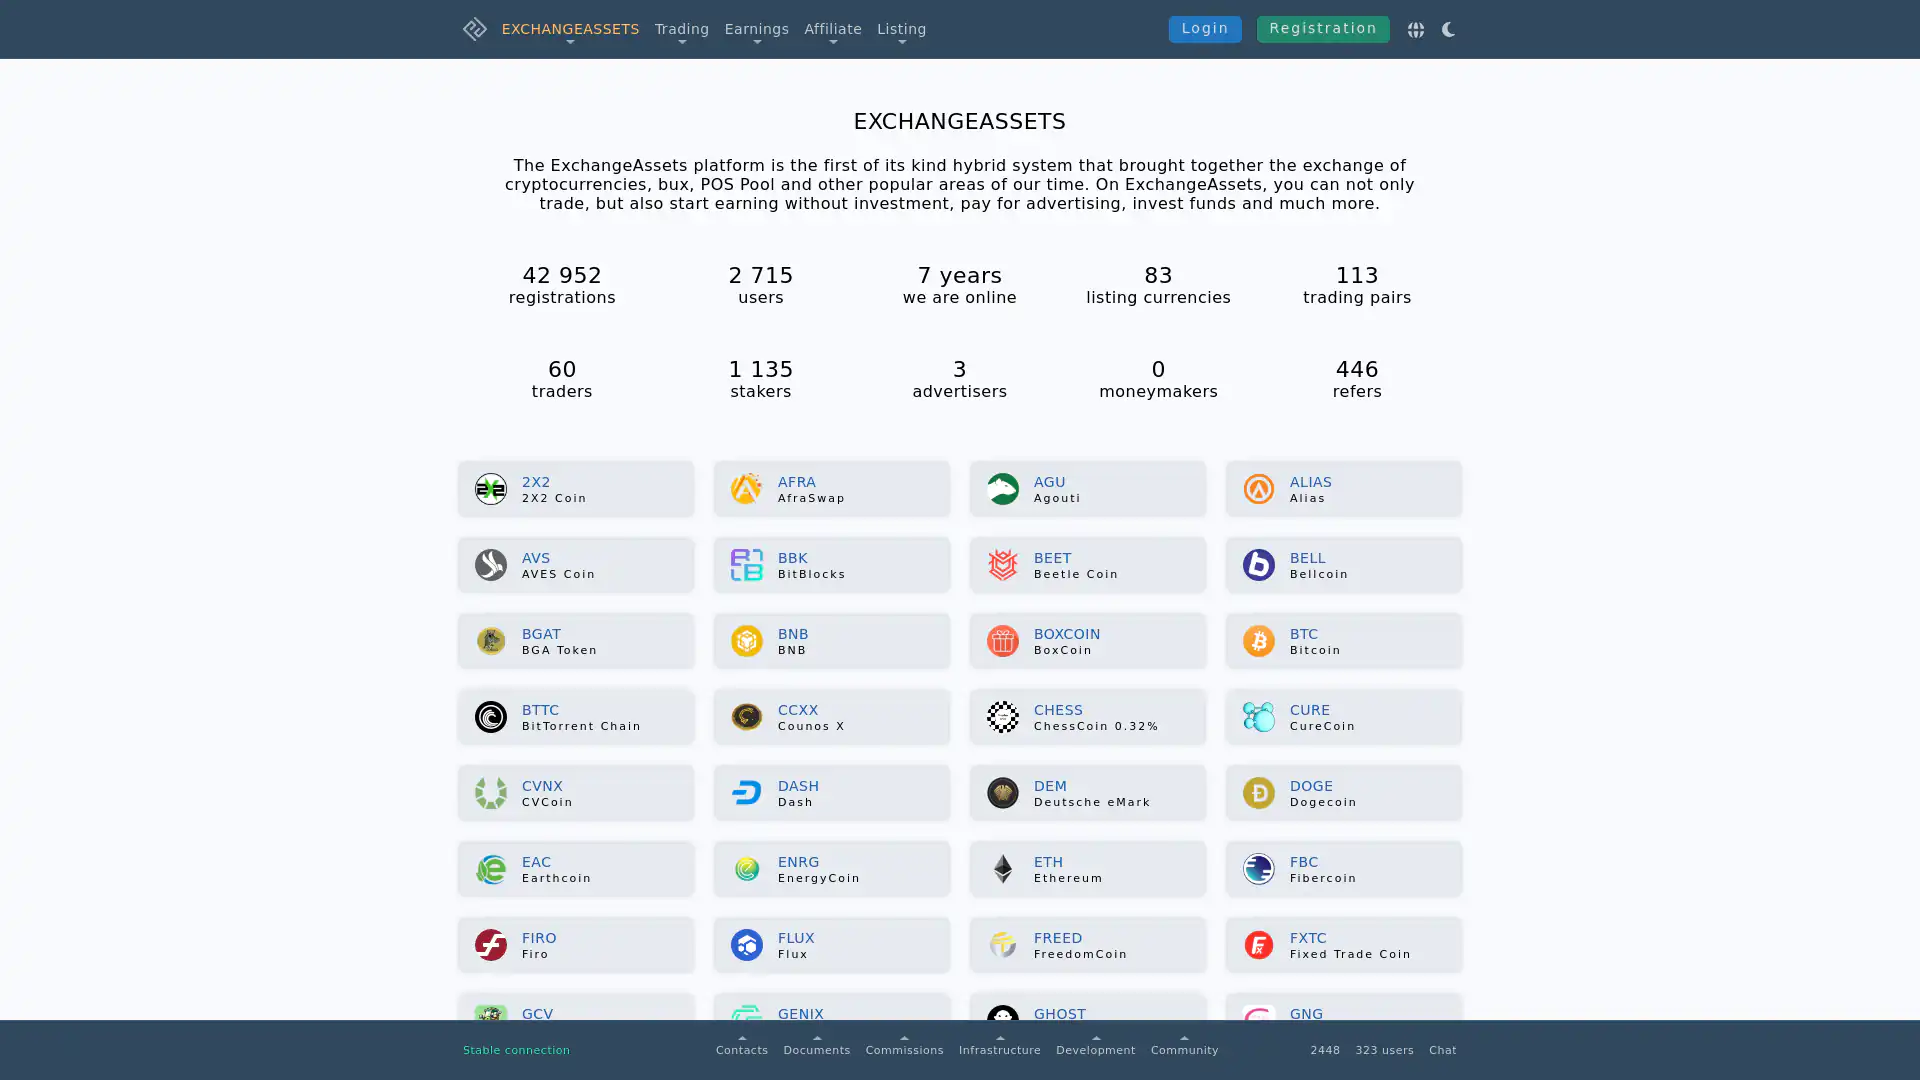1920x1080 pixels.
Task: Click the Dash coin icon
Action: pos(746,793)
